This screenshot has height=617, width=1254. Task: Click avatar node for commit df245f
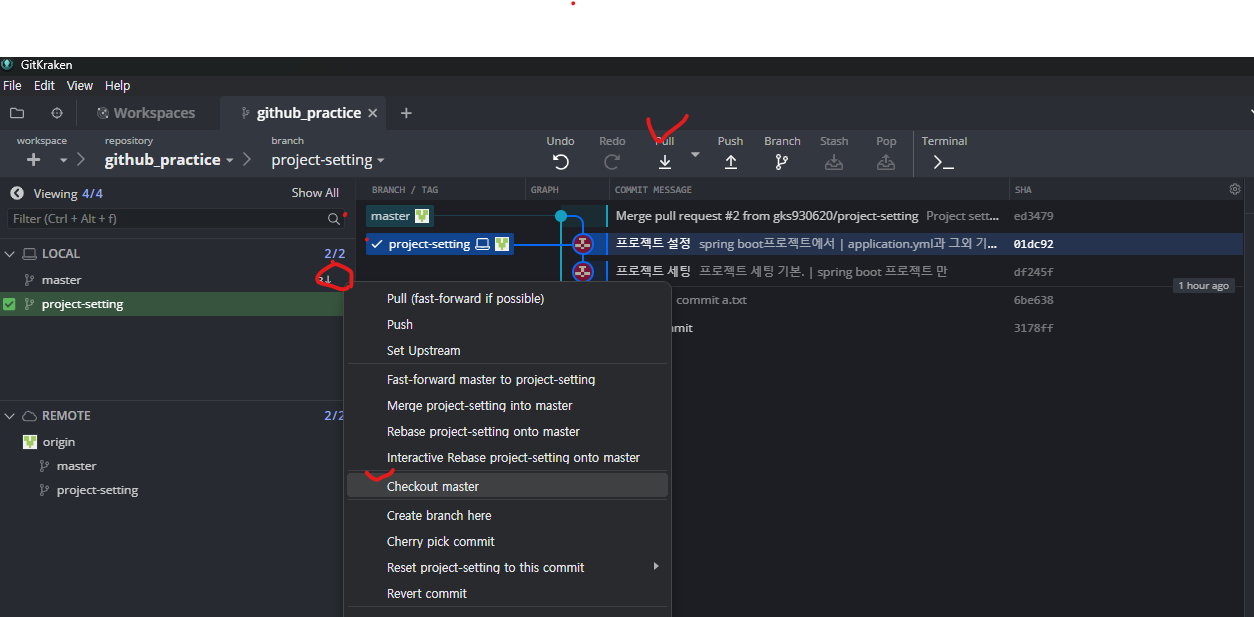click(583, 272)
